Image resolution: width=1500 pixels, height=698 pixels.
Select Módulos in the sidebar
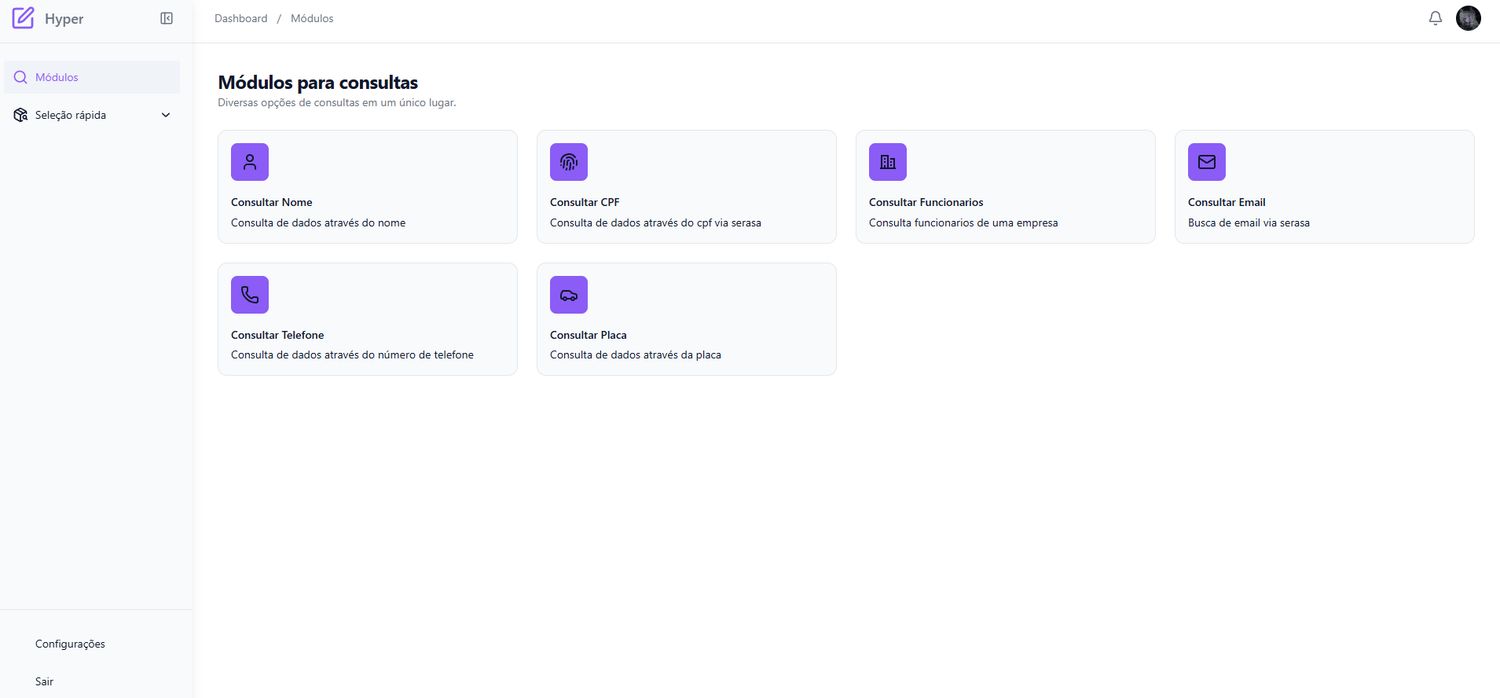(x=56, y=77)
